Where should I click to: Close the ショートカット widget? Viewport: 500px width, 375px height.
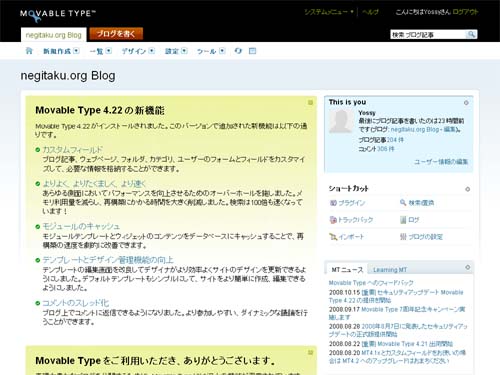coord(468,189)
